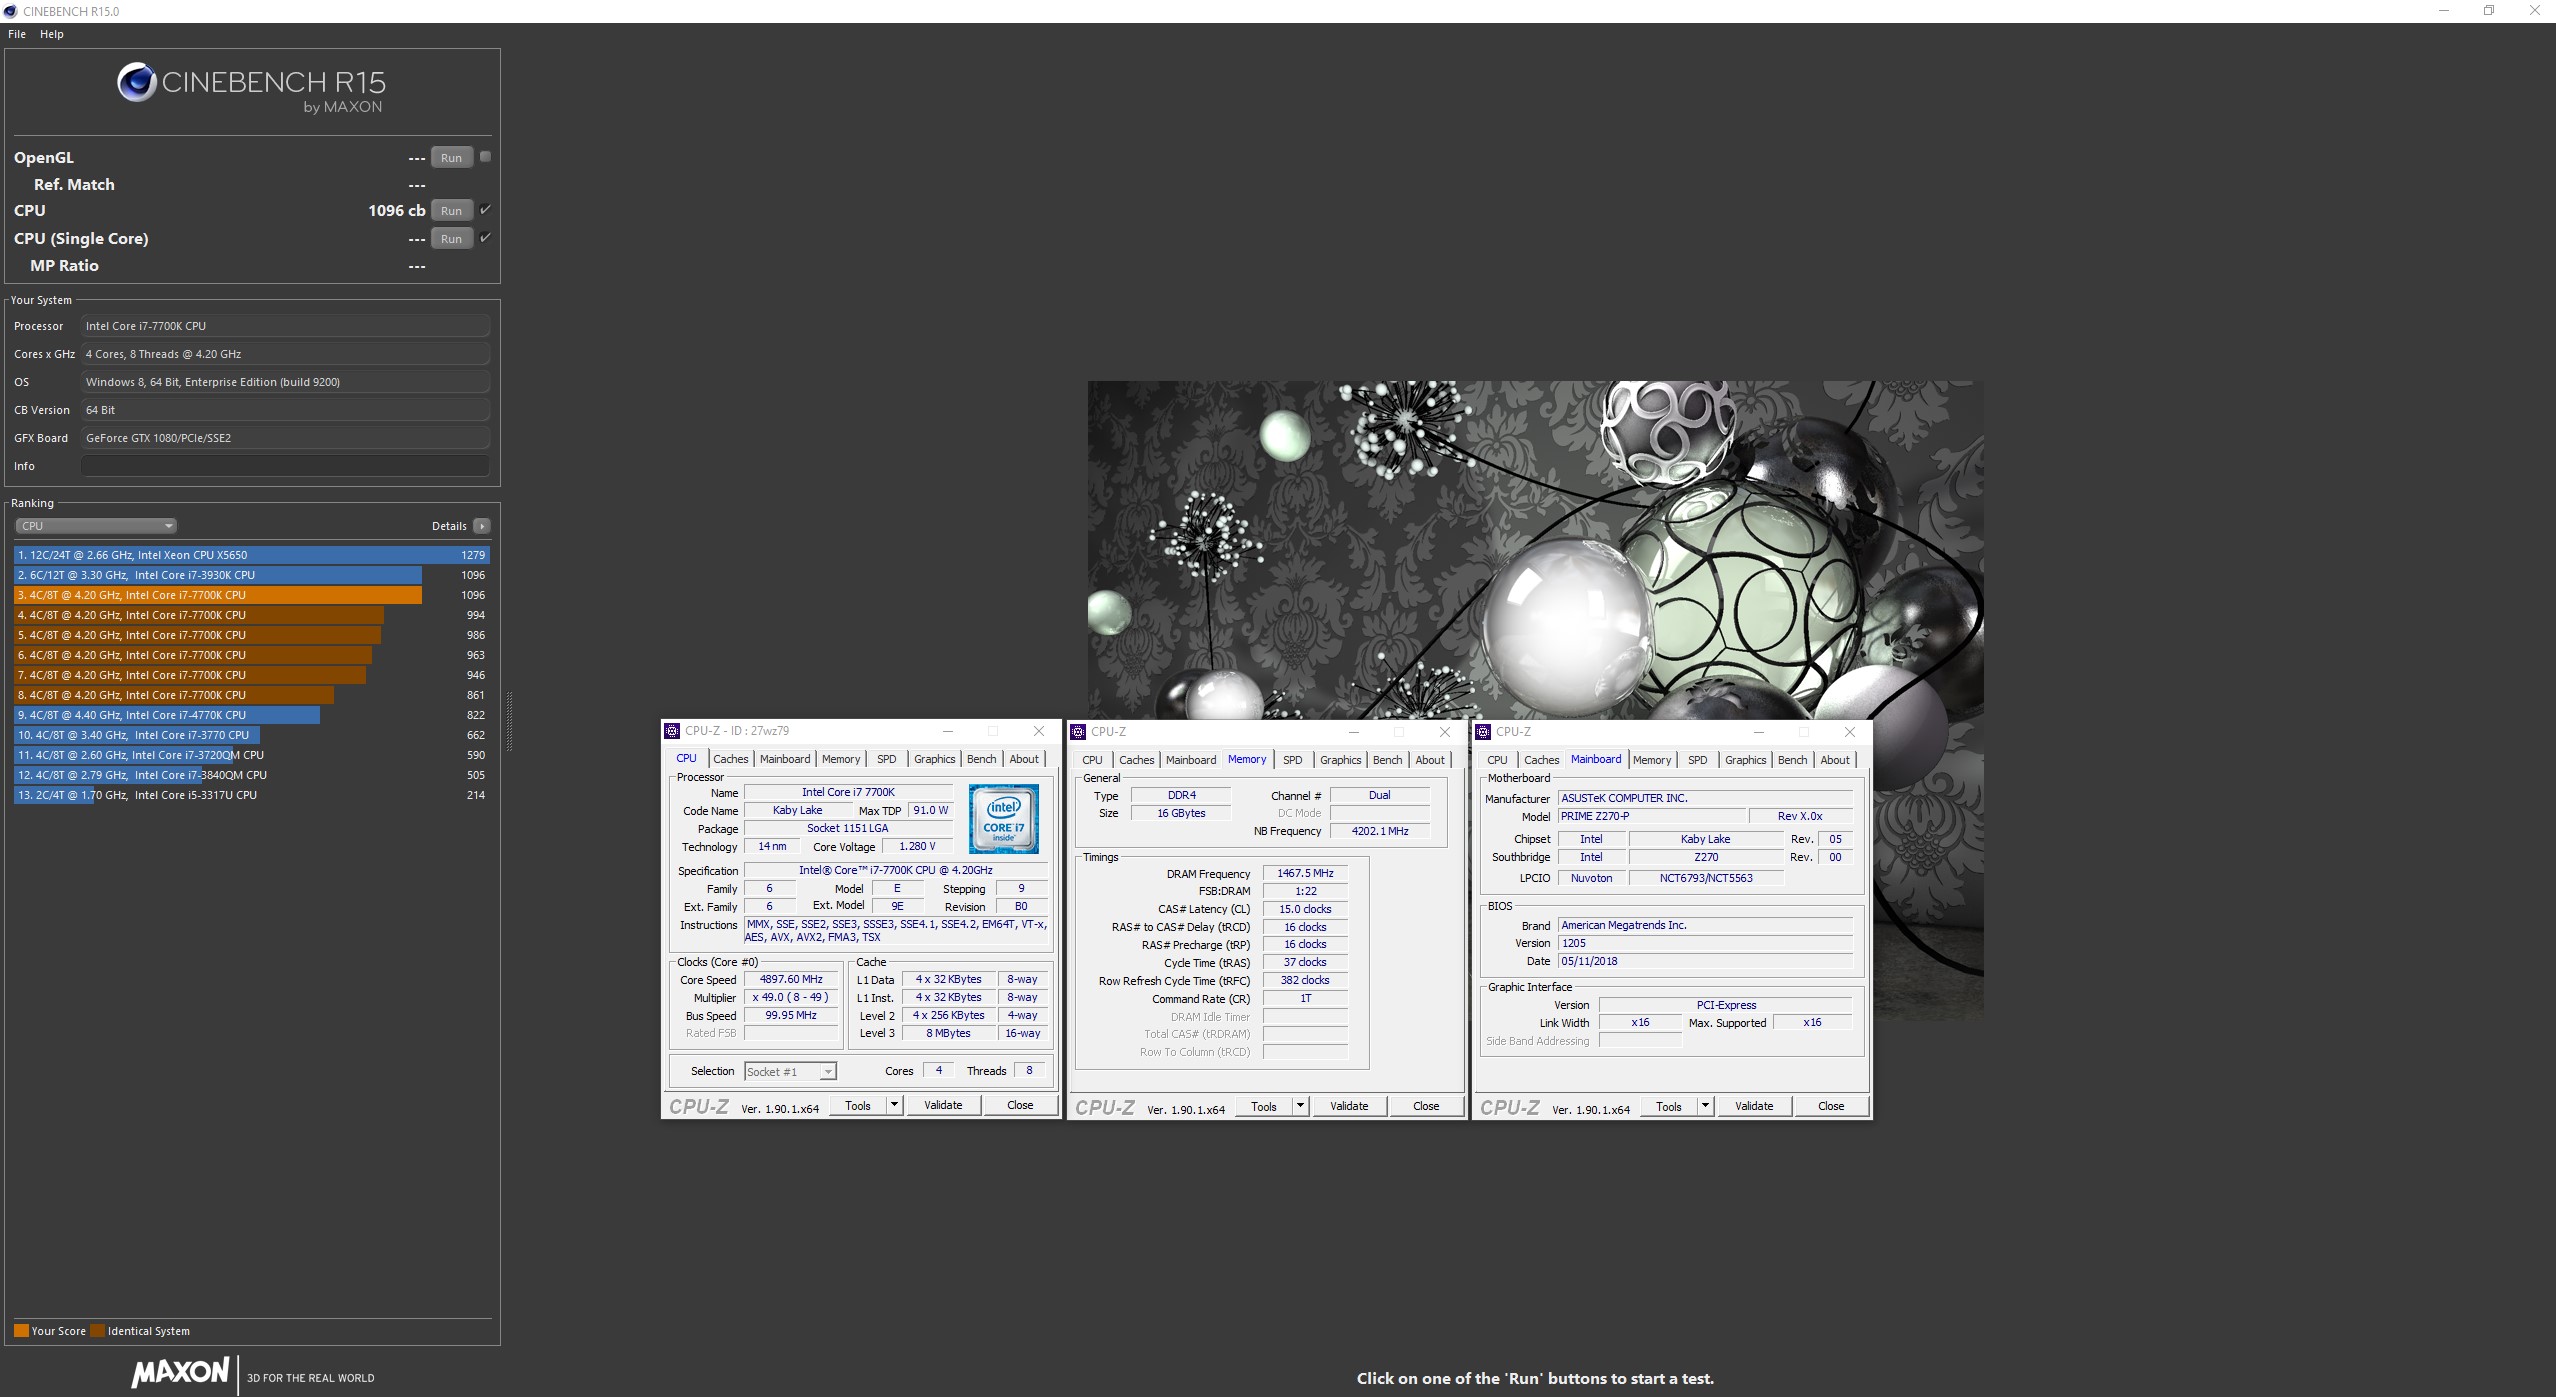Screen dimensions: 2556x1397
Task: Click the DRAM Frequency value 1467.5 MHz
Action: click(x=1305, y=873)
